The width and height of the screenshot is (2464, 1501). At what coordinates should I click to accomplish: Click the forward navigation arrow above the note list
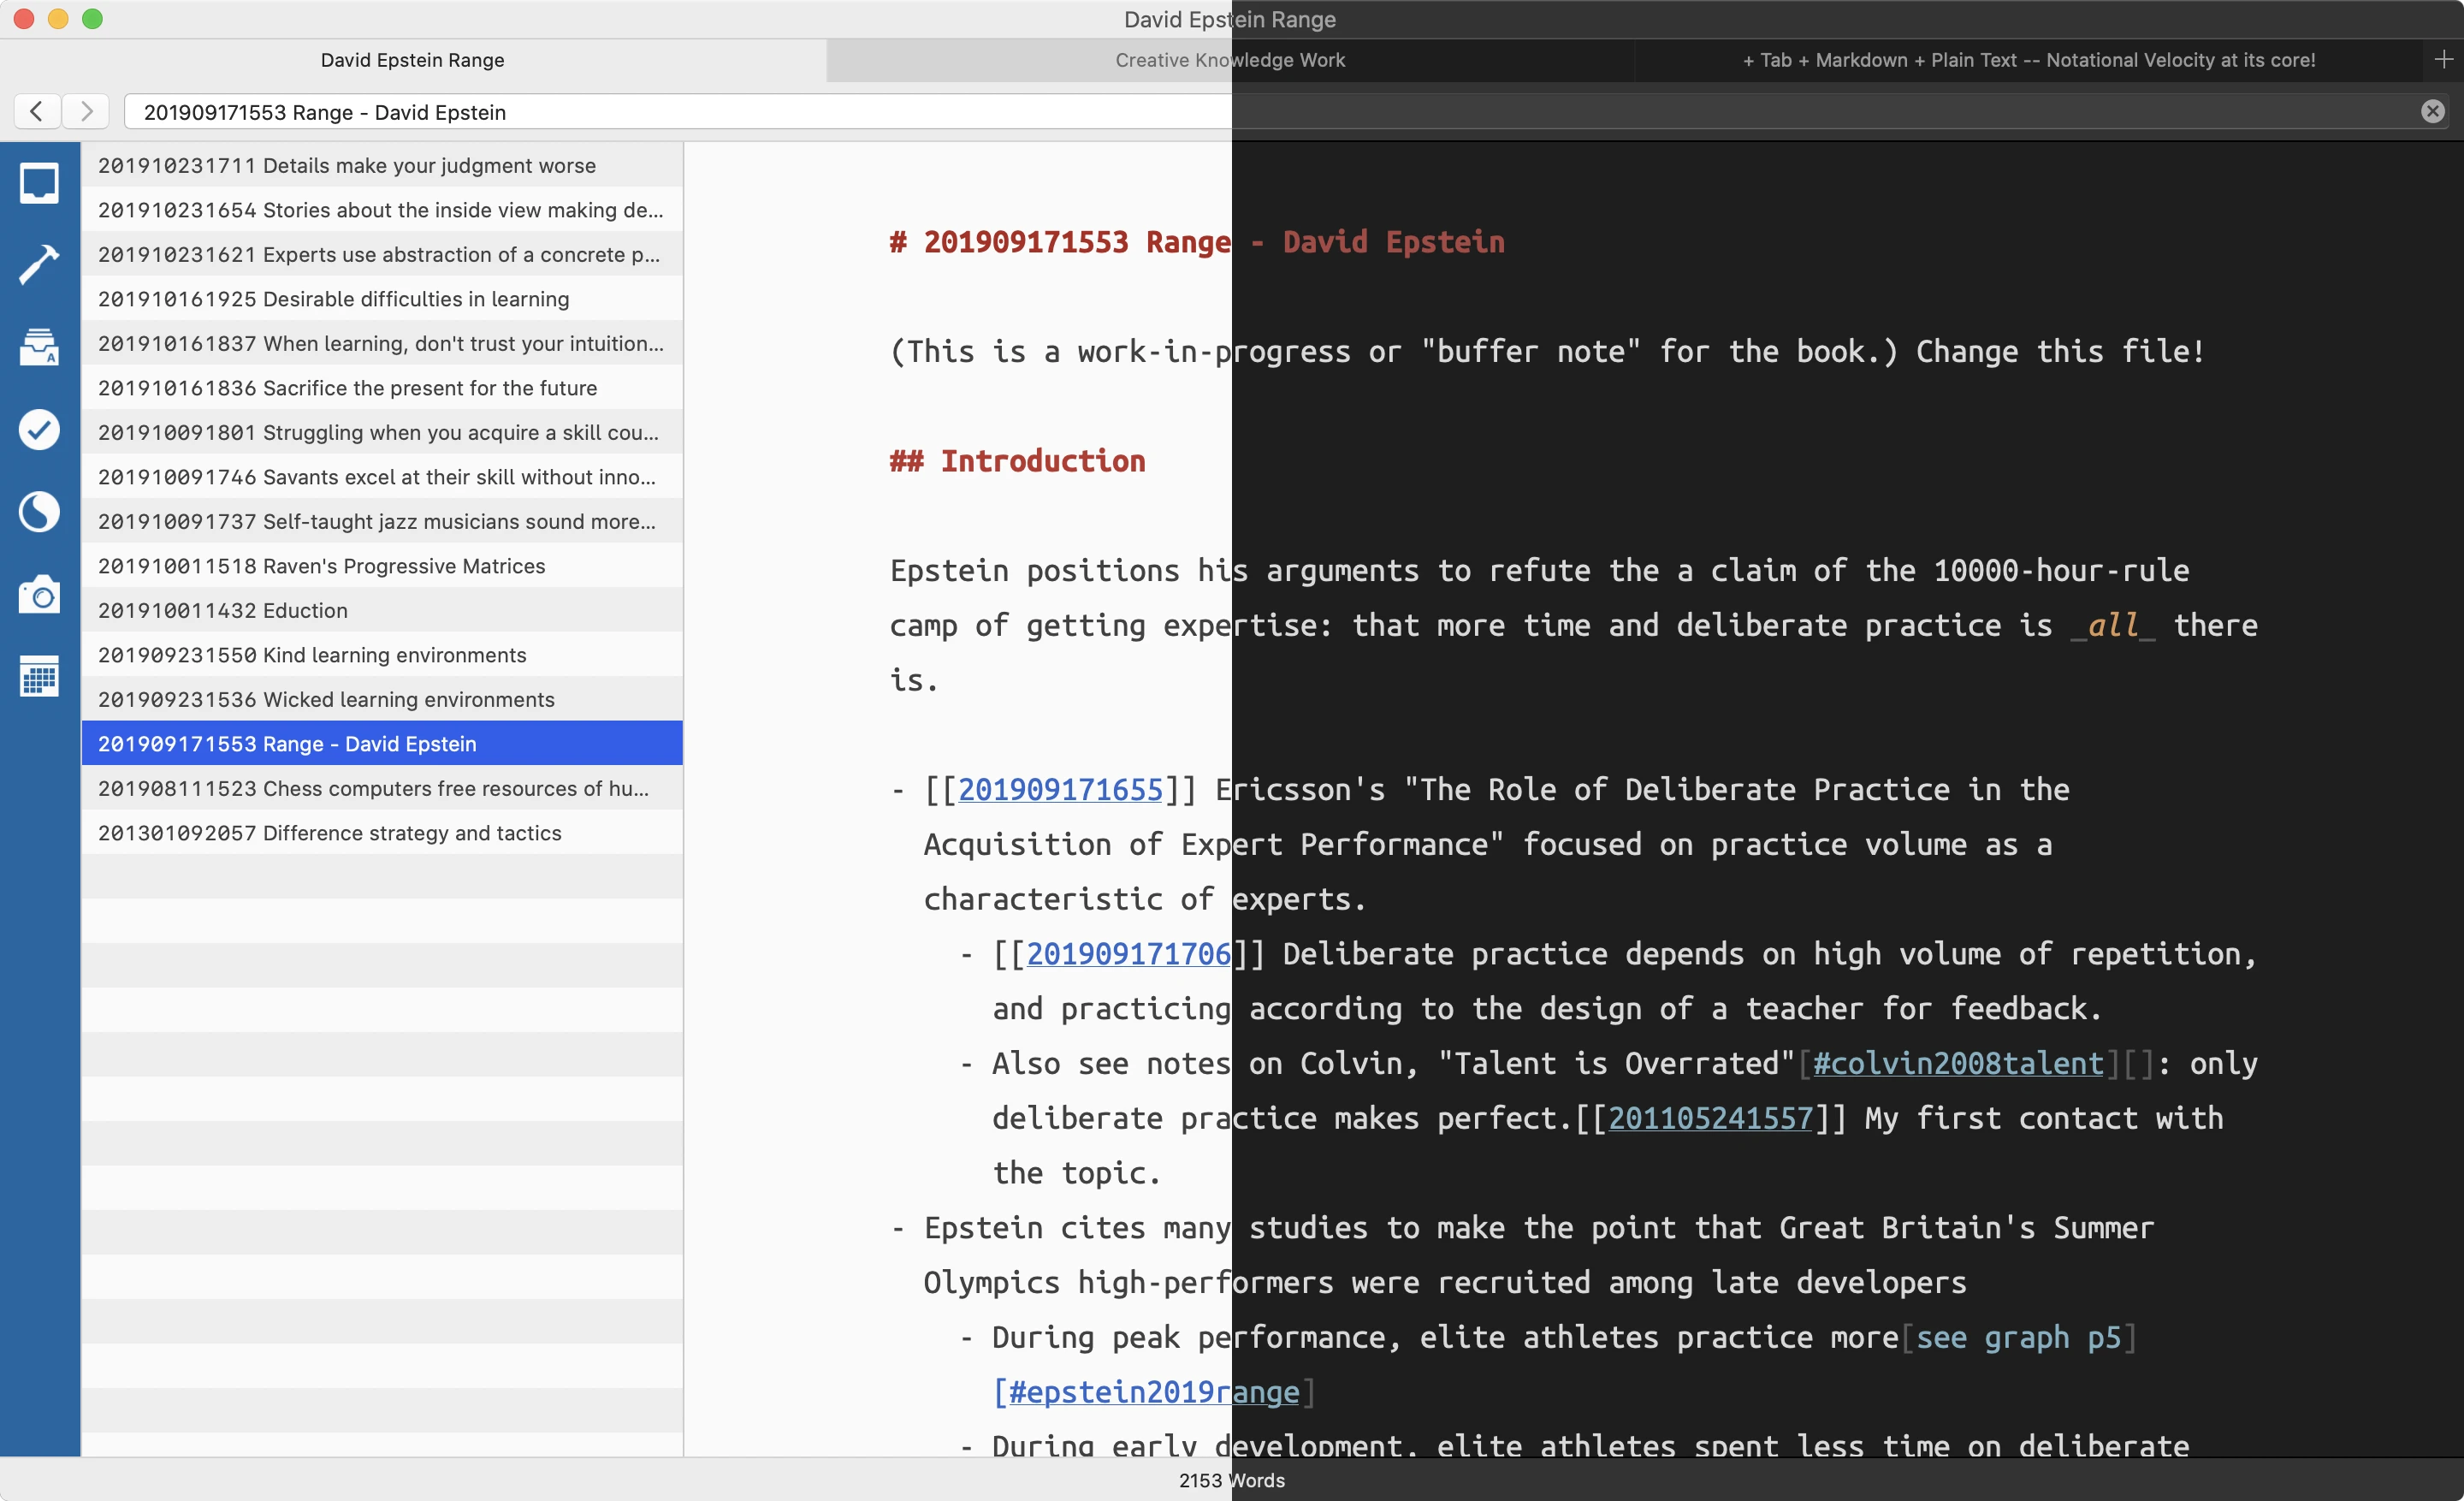click(86, 111)
